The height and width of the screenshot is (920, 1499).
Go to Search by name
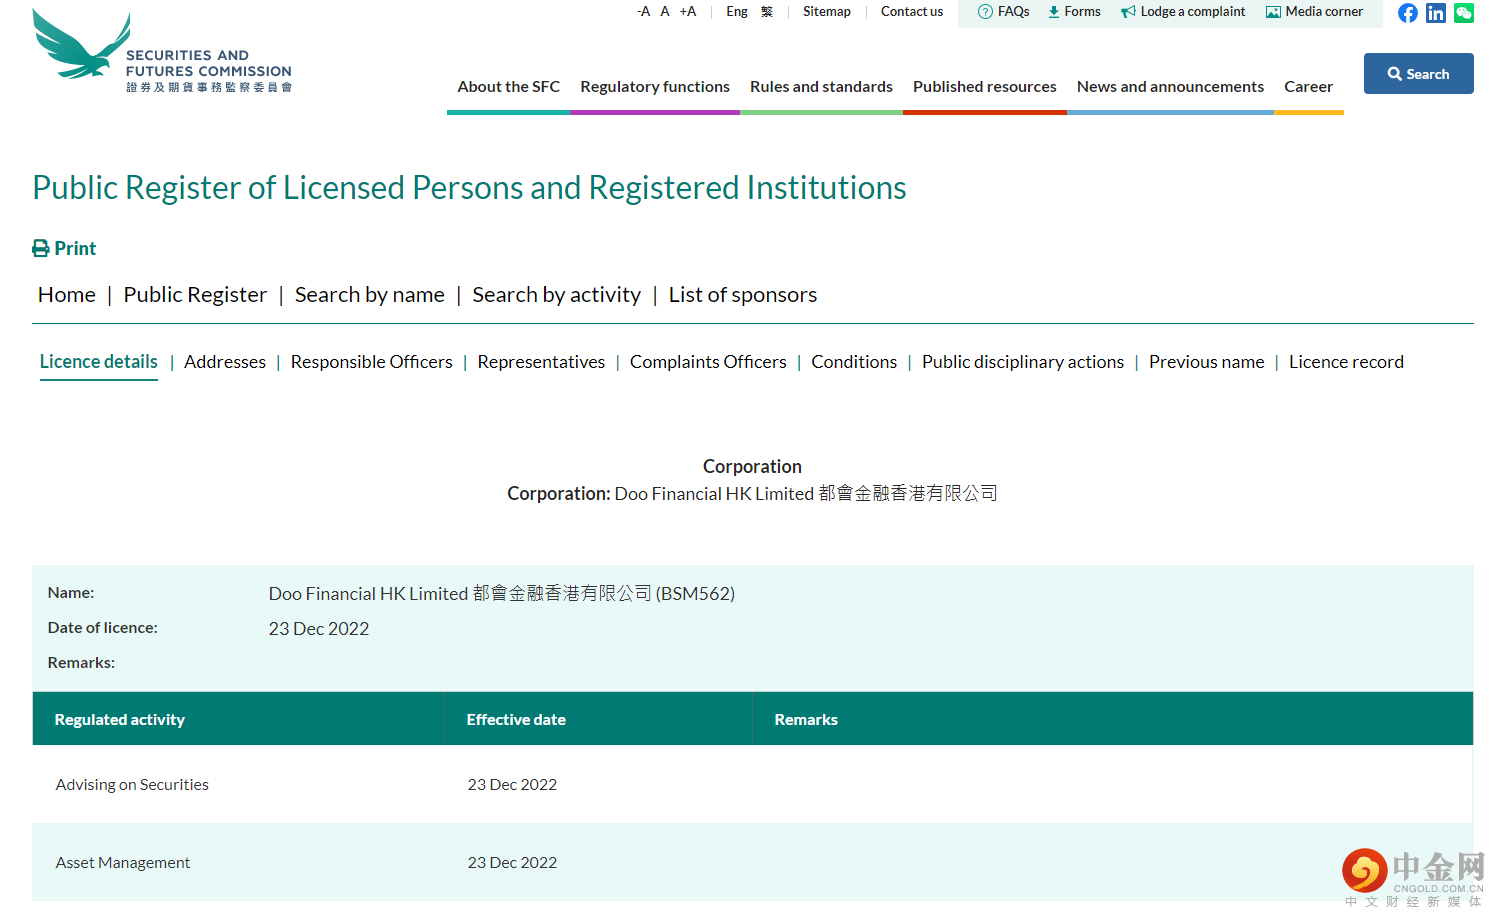(x=369, y=295)
